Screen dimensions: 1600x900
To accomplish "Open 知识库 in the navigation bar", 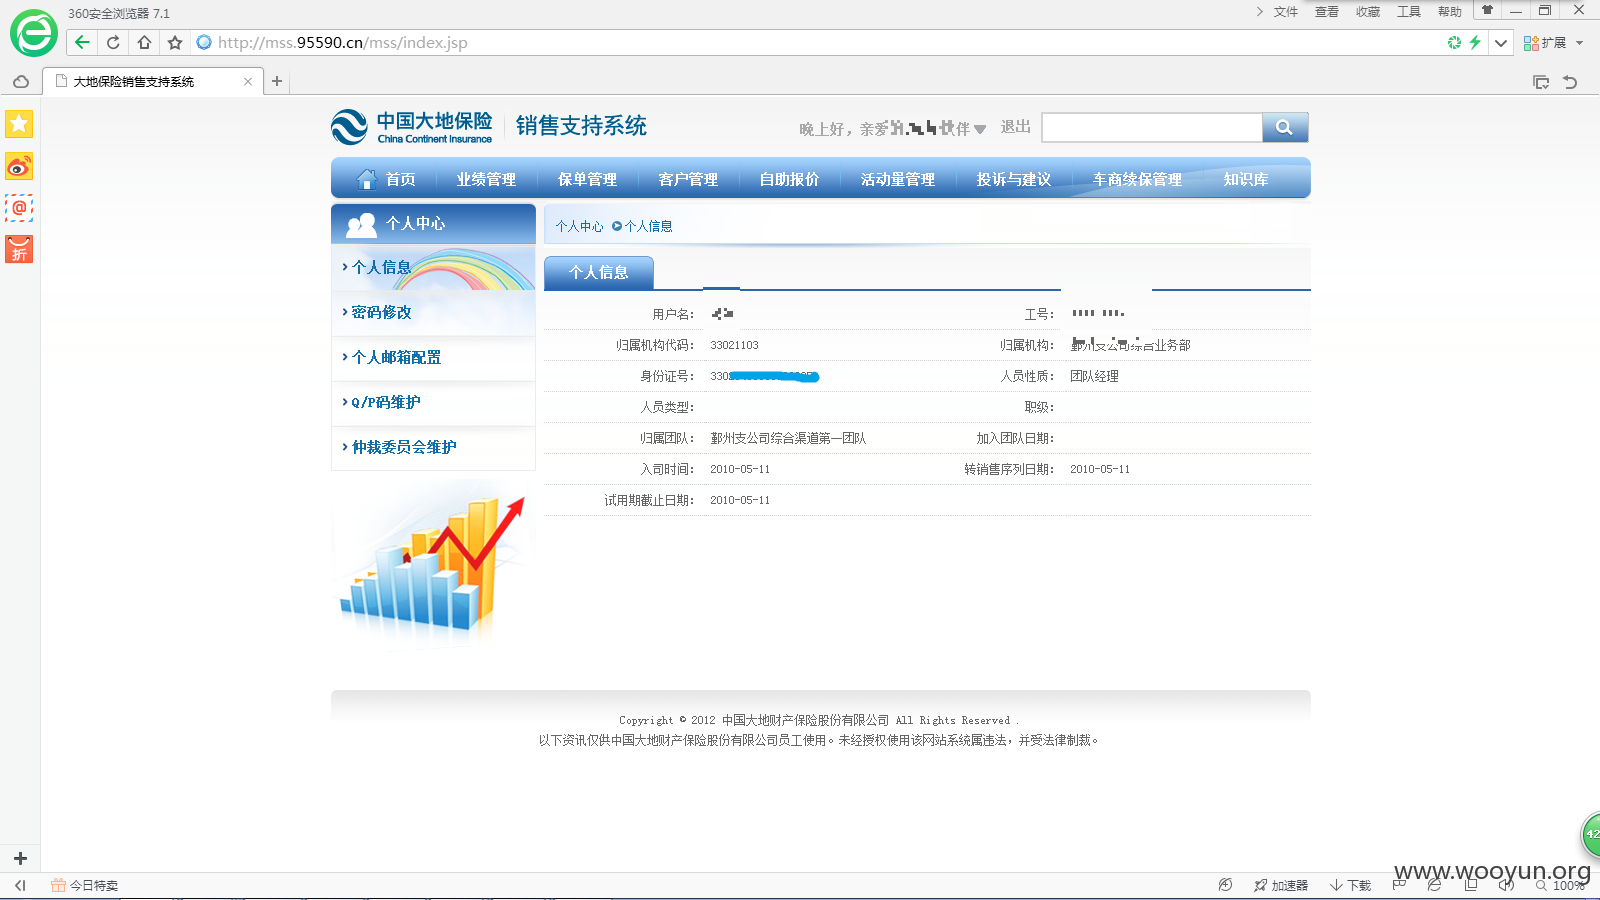I will click(x=1246, y=179).
